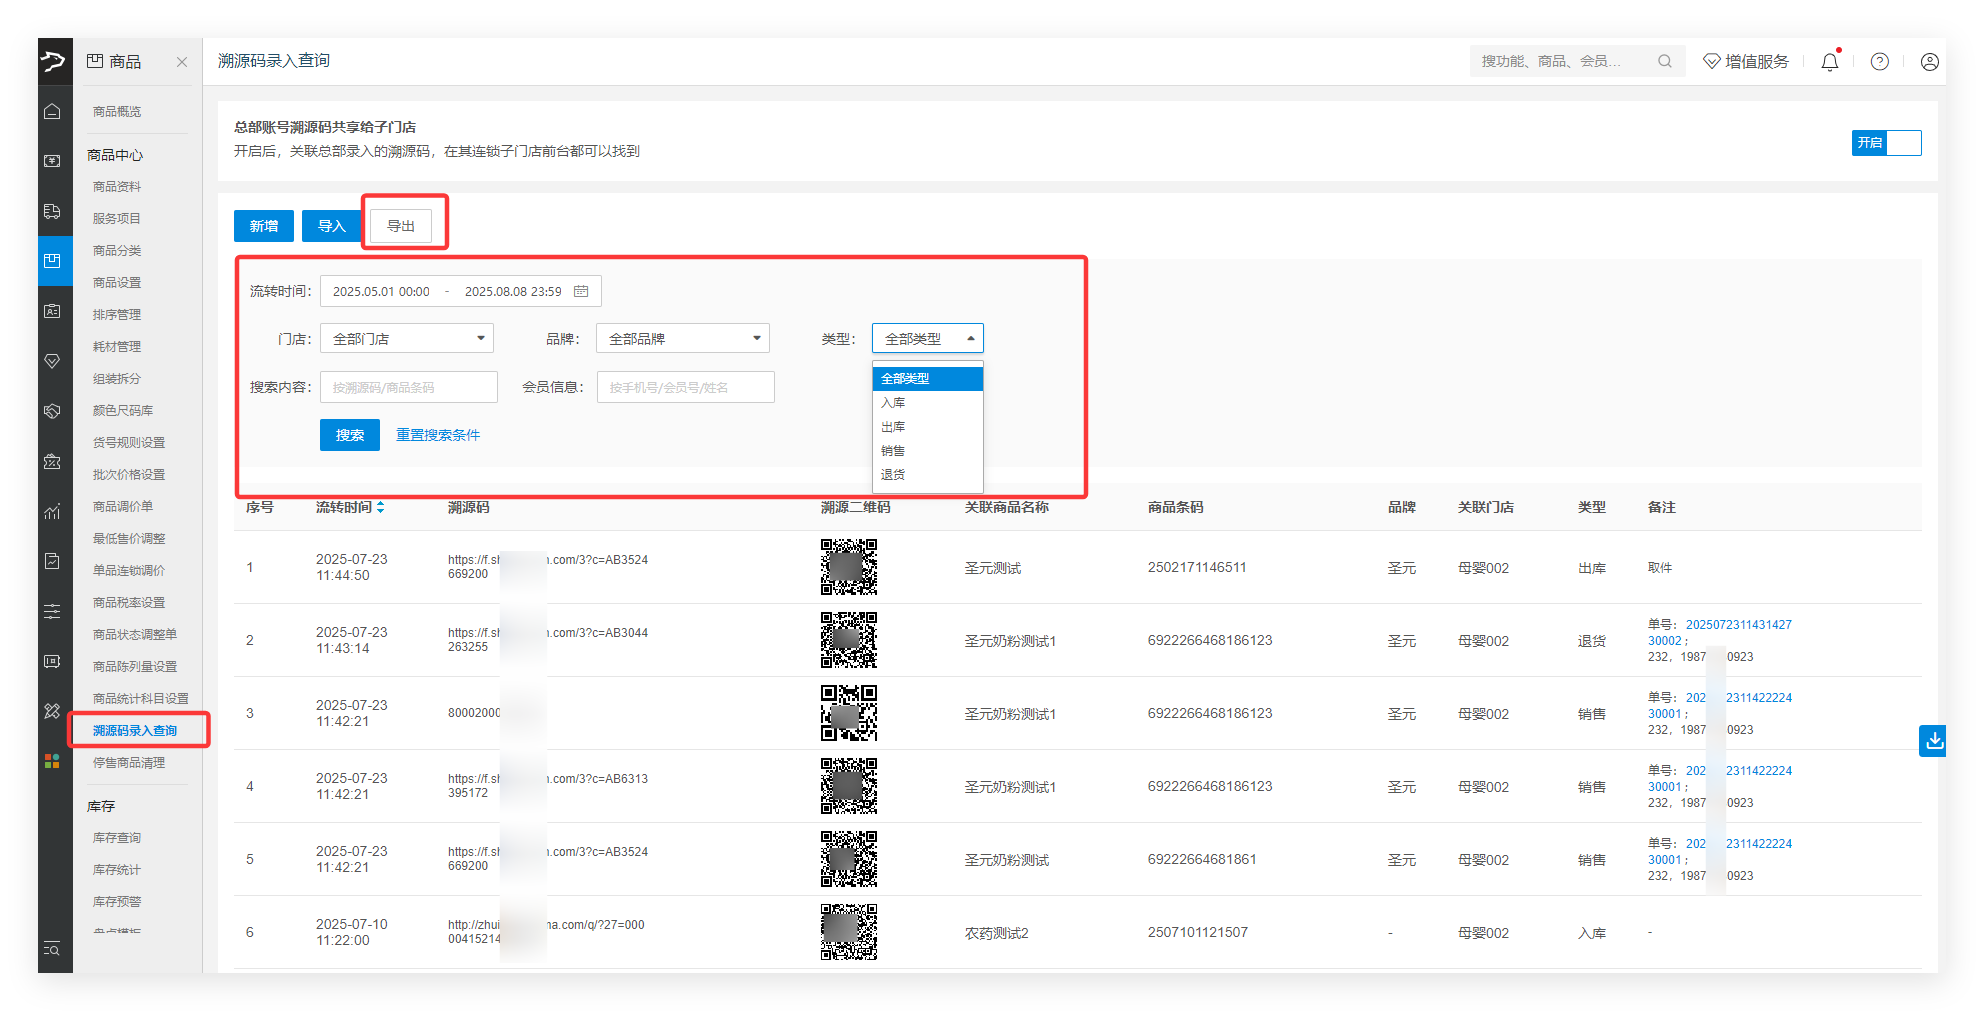Click order number link 2025072311431427
The width and height of the screenshot is (1984, 1011).
1739,625
